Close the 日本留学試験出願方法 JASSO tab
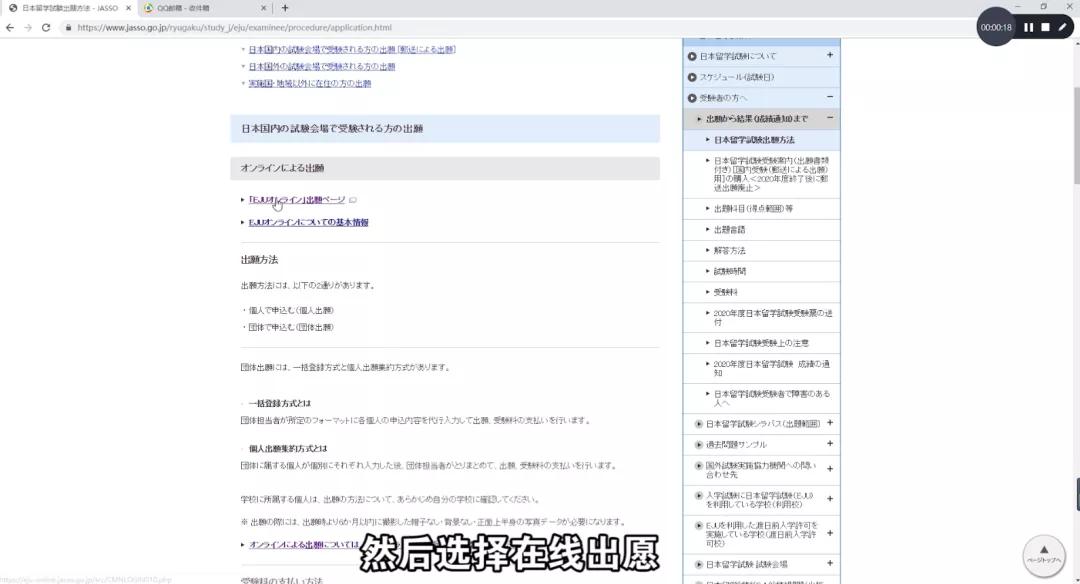Image resolution: width=1080 pixels, height=584 pixels. tap(128, 8)
